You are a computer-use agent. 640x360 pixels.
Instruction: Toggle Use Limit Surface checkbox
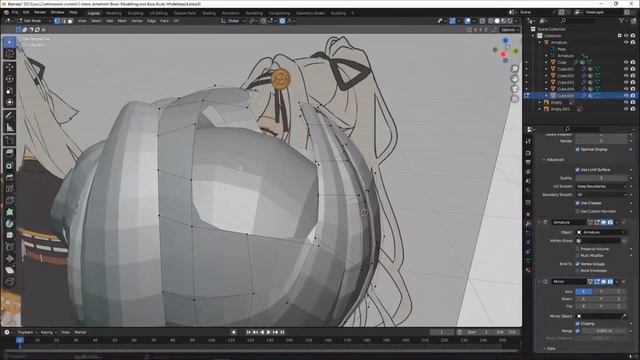(578, 169)
